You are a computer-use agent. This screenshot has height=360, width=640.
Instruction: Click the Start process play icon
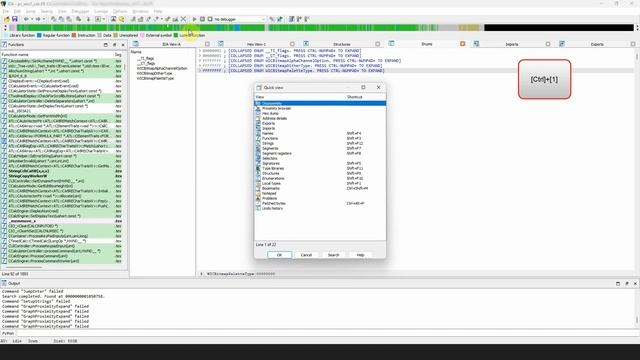click(195, 19)
